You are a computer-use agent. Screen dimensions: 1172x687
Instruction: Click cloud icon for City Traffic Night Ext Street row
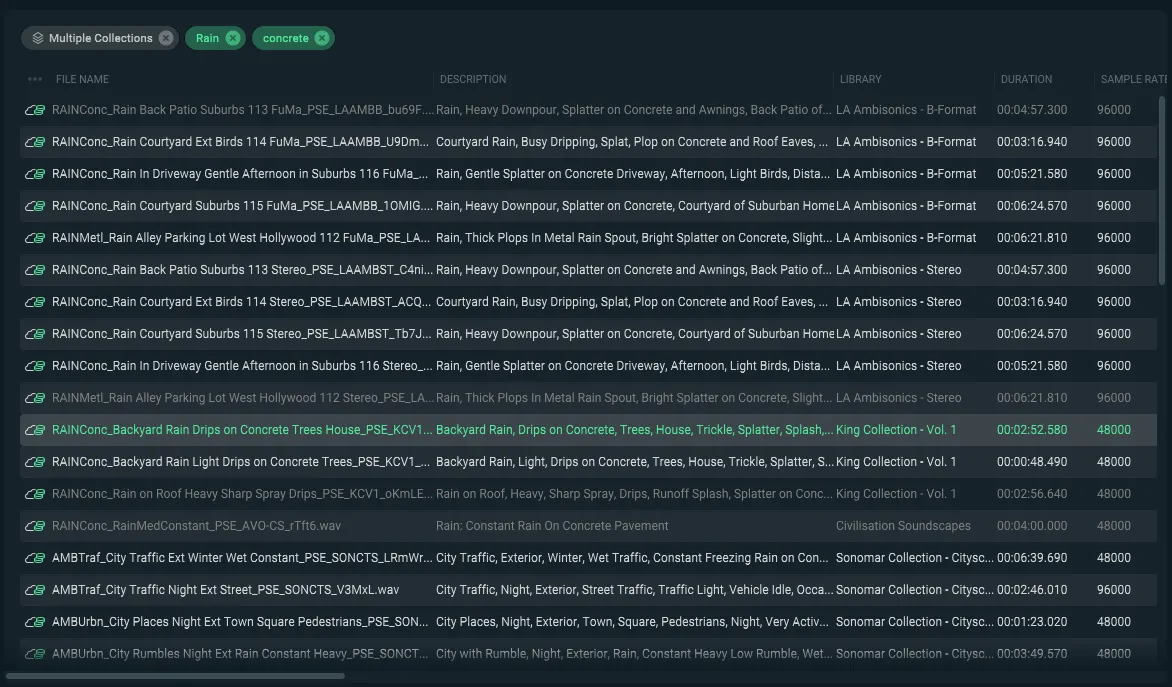[x=34, y=591]
